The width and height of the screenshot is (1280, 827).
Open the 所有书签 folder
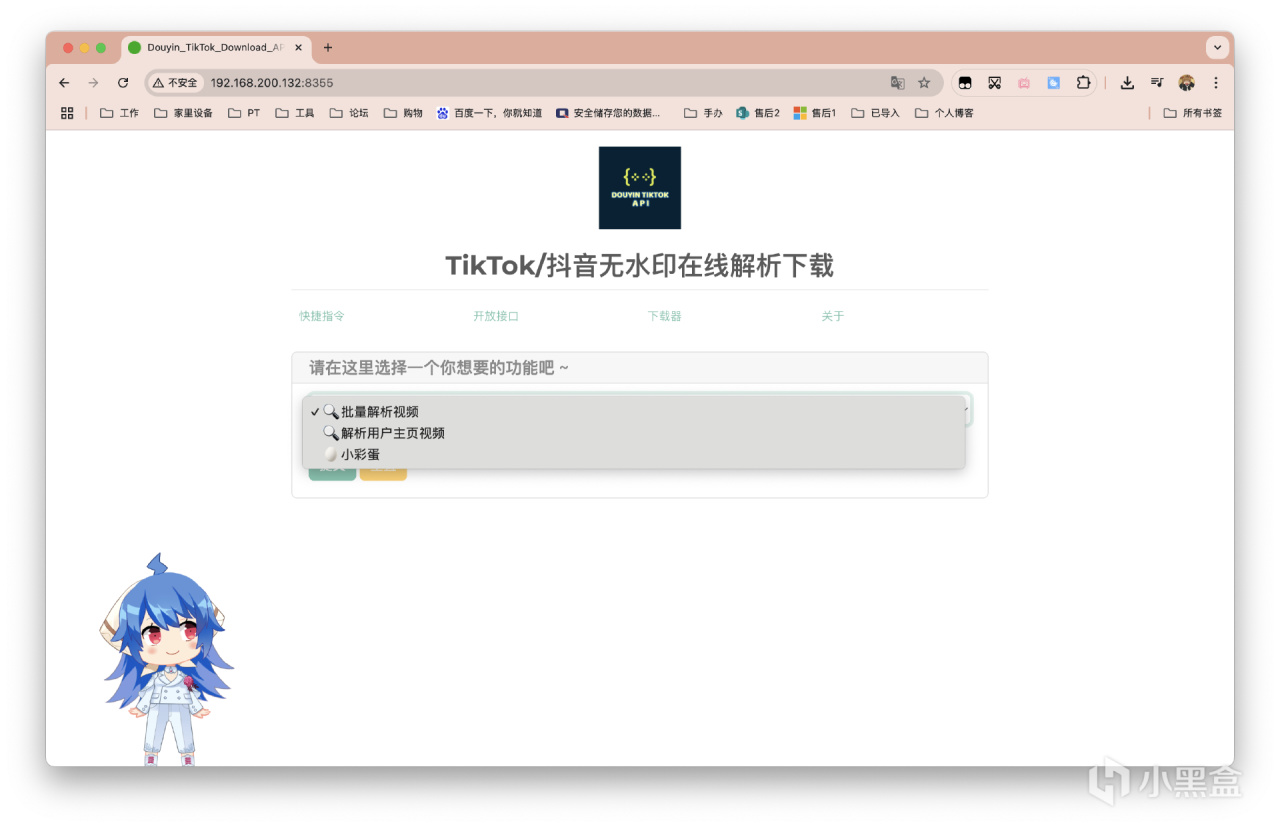pos(1193,113)
